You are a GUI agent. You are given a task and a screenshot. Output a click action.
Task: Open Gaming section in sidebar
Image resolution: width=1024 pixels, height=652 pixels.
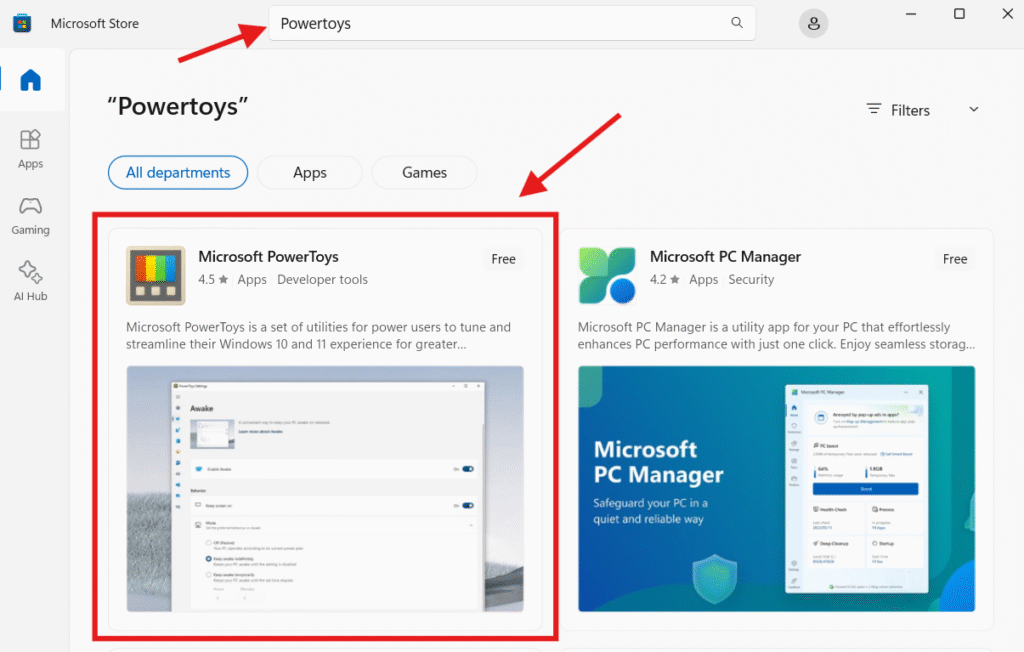coord(30,215)
